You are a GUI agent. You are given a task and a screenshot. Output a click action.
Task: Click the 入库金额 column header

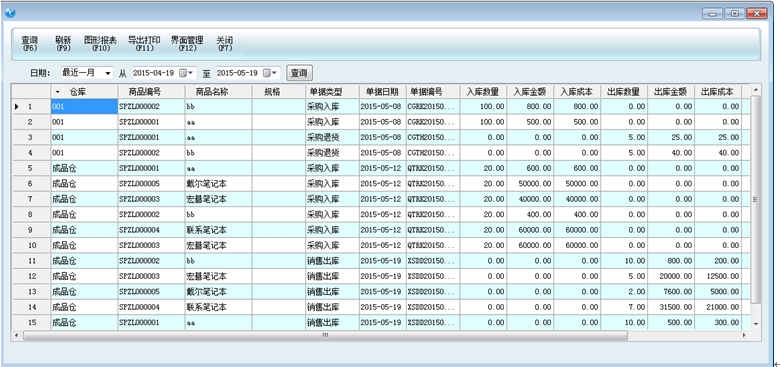tap(530, 92)
